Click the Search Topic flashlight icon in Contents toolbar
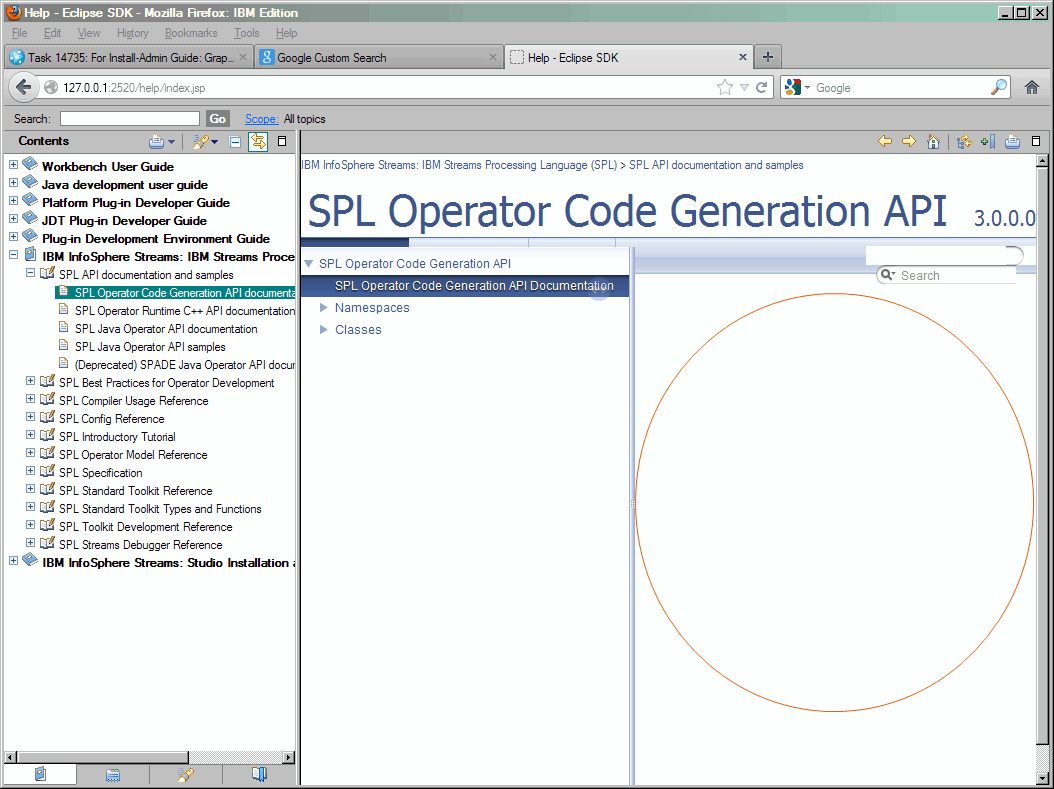Screen dimensions: 1054x789 tap(200, 141)
